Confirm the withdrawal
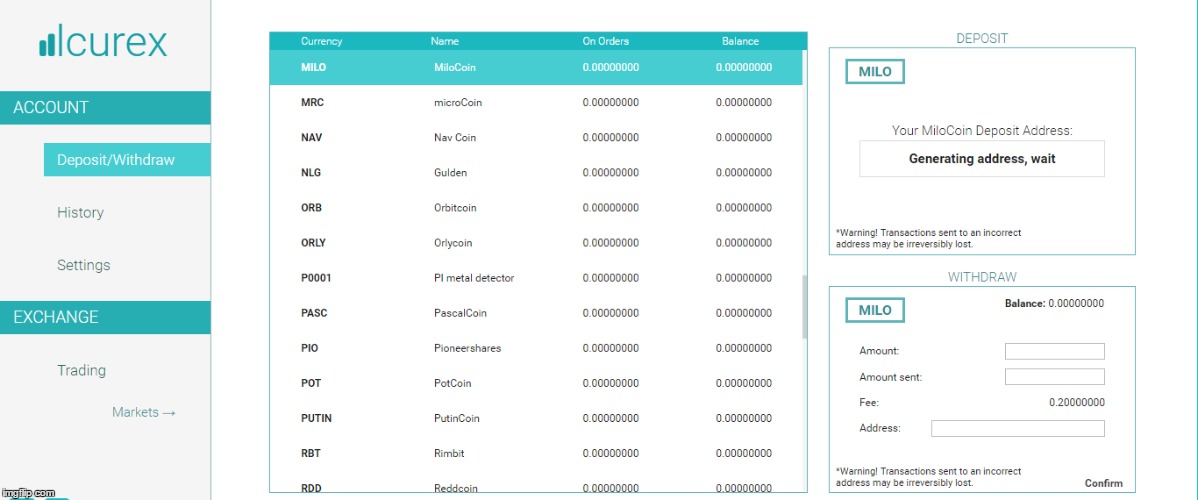The image size is (1198, 500). coord(1104,483)
